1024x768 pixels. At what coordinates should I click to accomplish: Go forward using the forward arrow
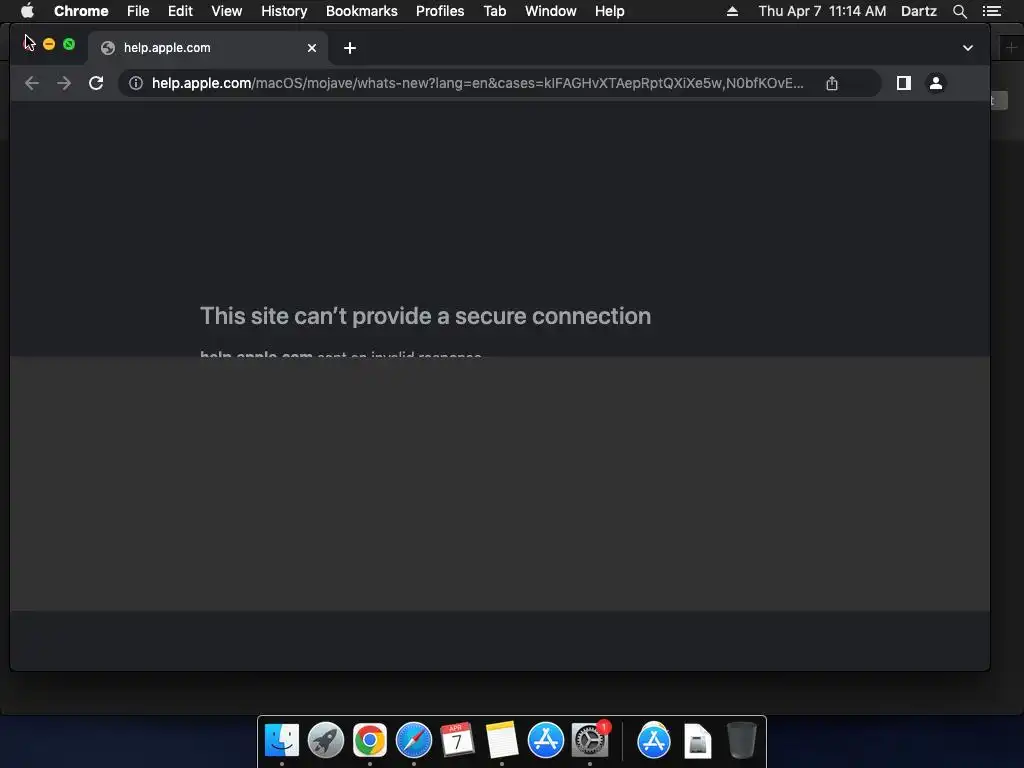[64, 83]
